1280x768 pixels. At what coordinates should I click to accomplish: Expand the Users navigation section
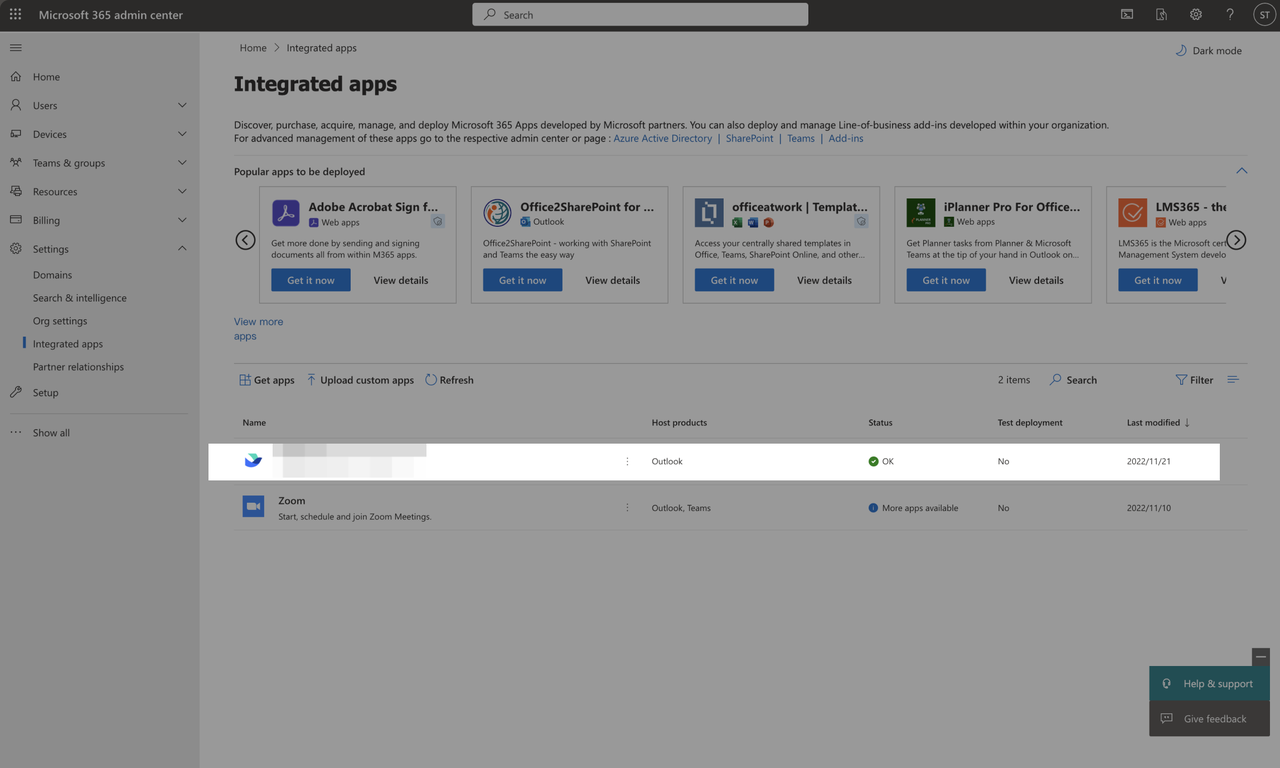coord(182,105)
